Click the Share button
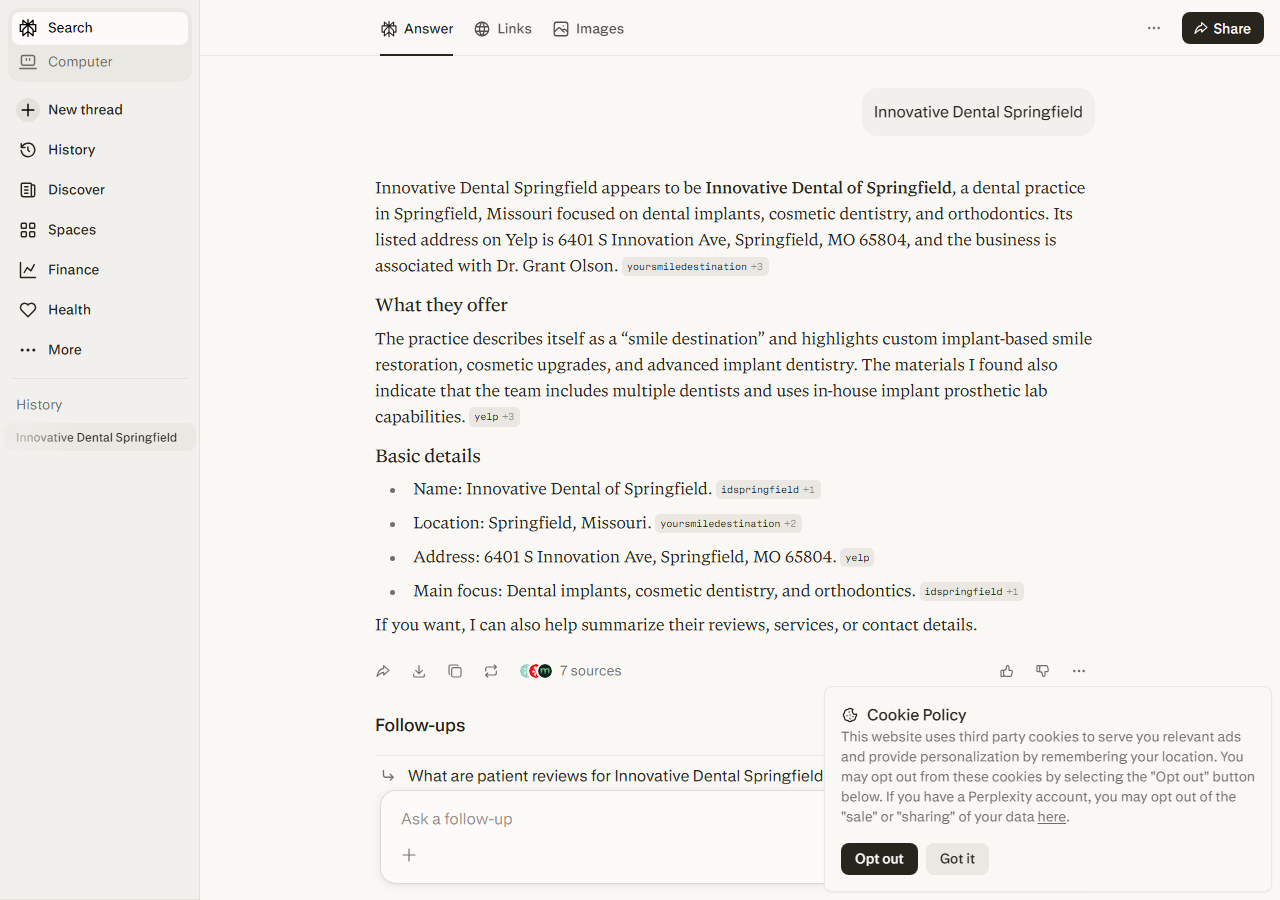This screenshot has height=900, width=1280. [x=1223, y=28]
